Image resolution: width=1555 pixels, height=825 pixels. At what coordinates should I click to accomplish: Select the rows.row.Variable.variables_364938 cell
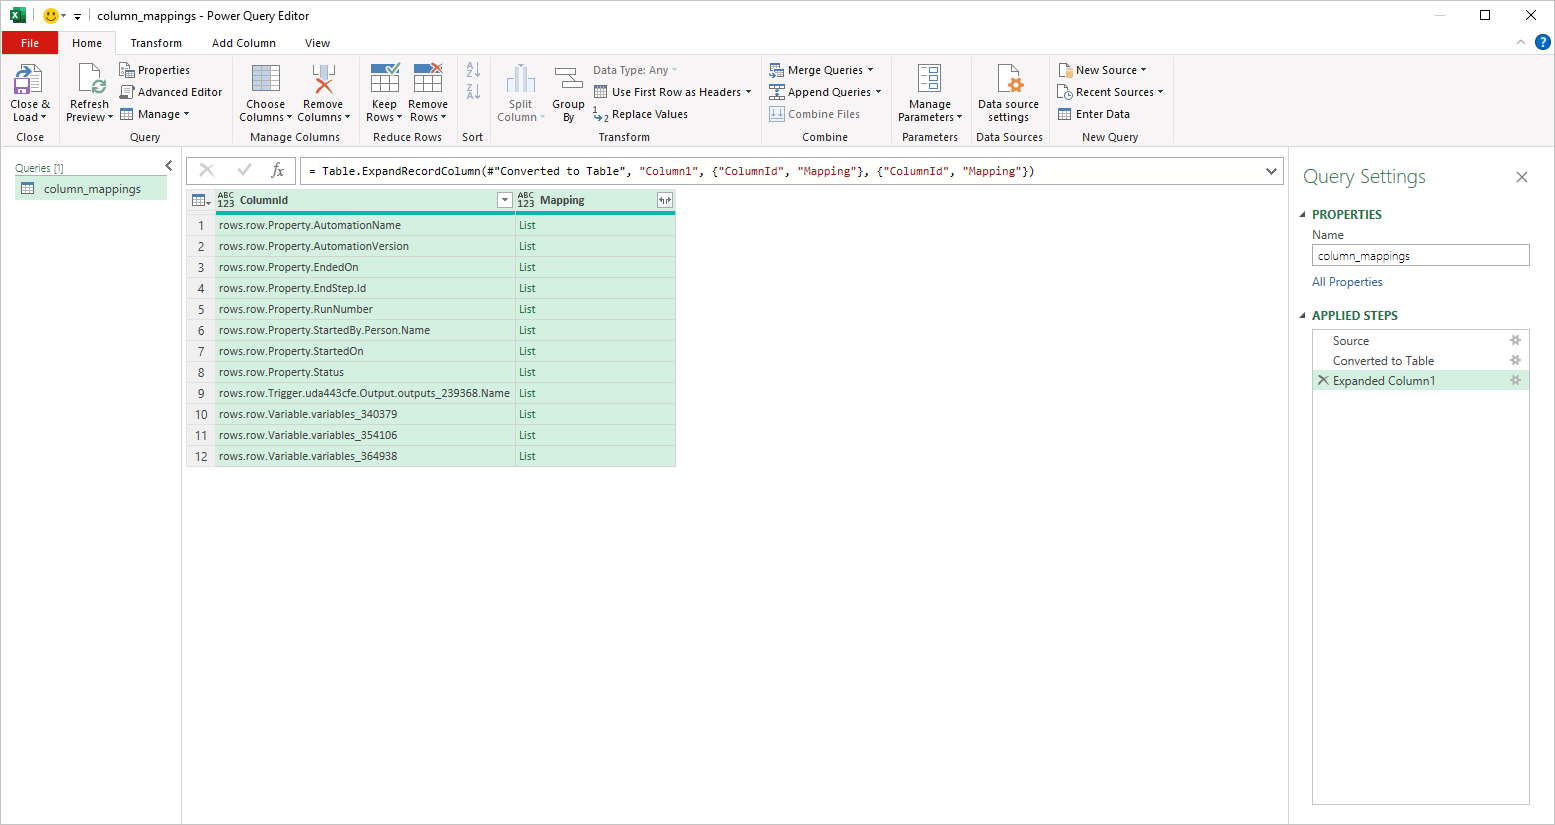point(365,456)
